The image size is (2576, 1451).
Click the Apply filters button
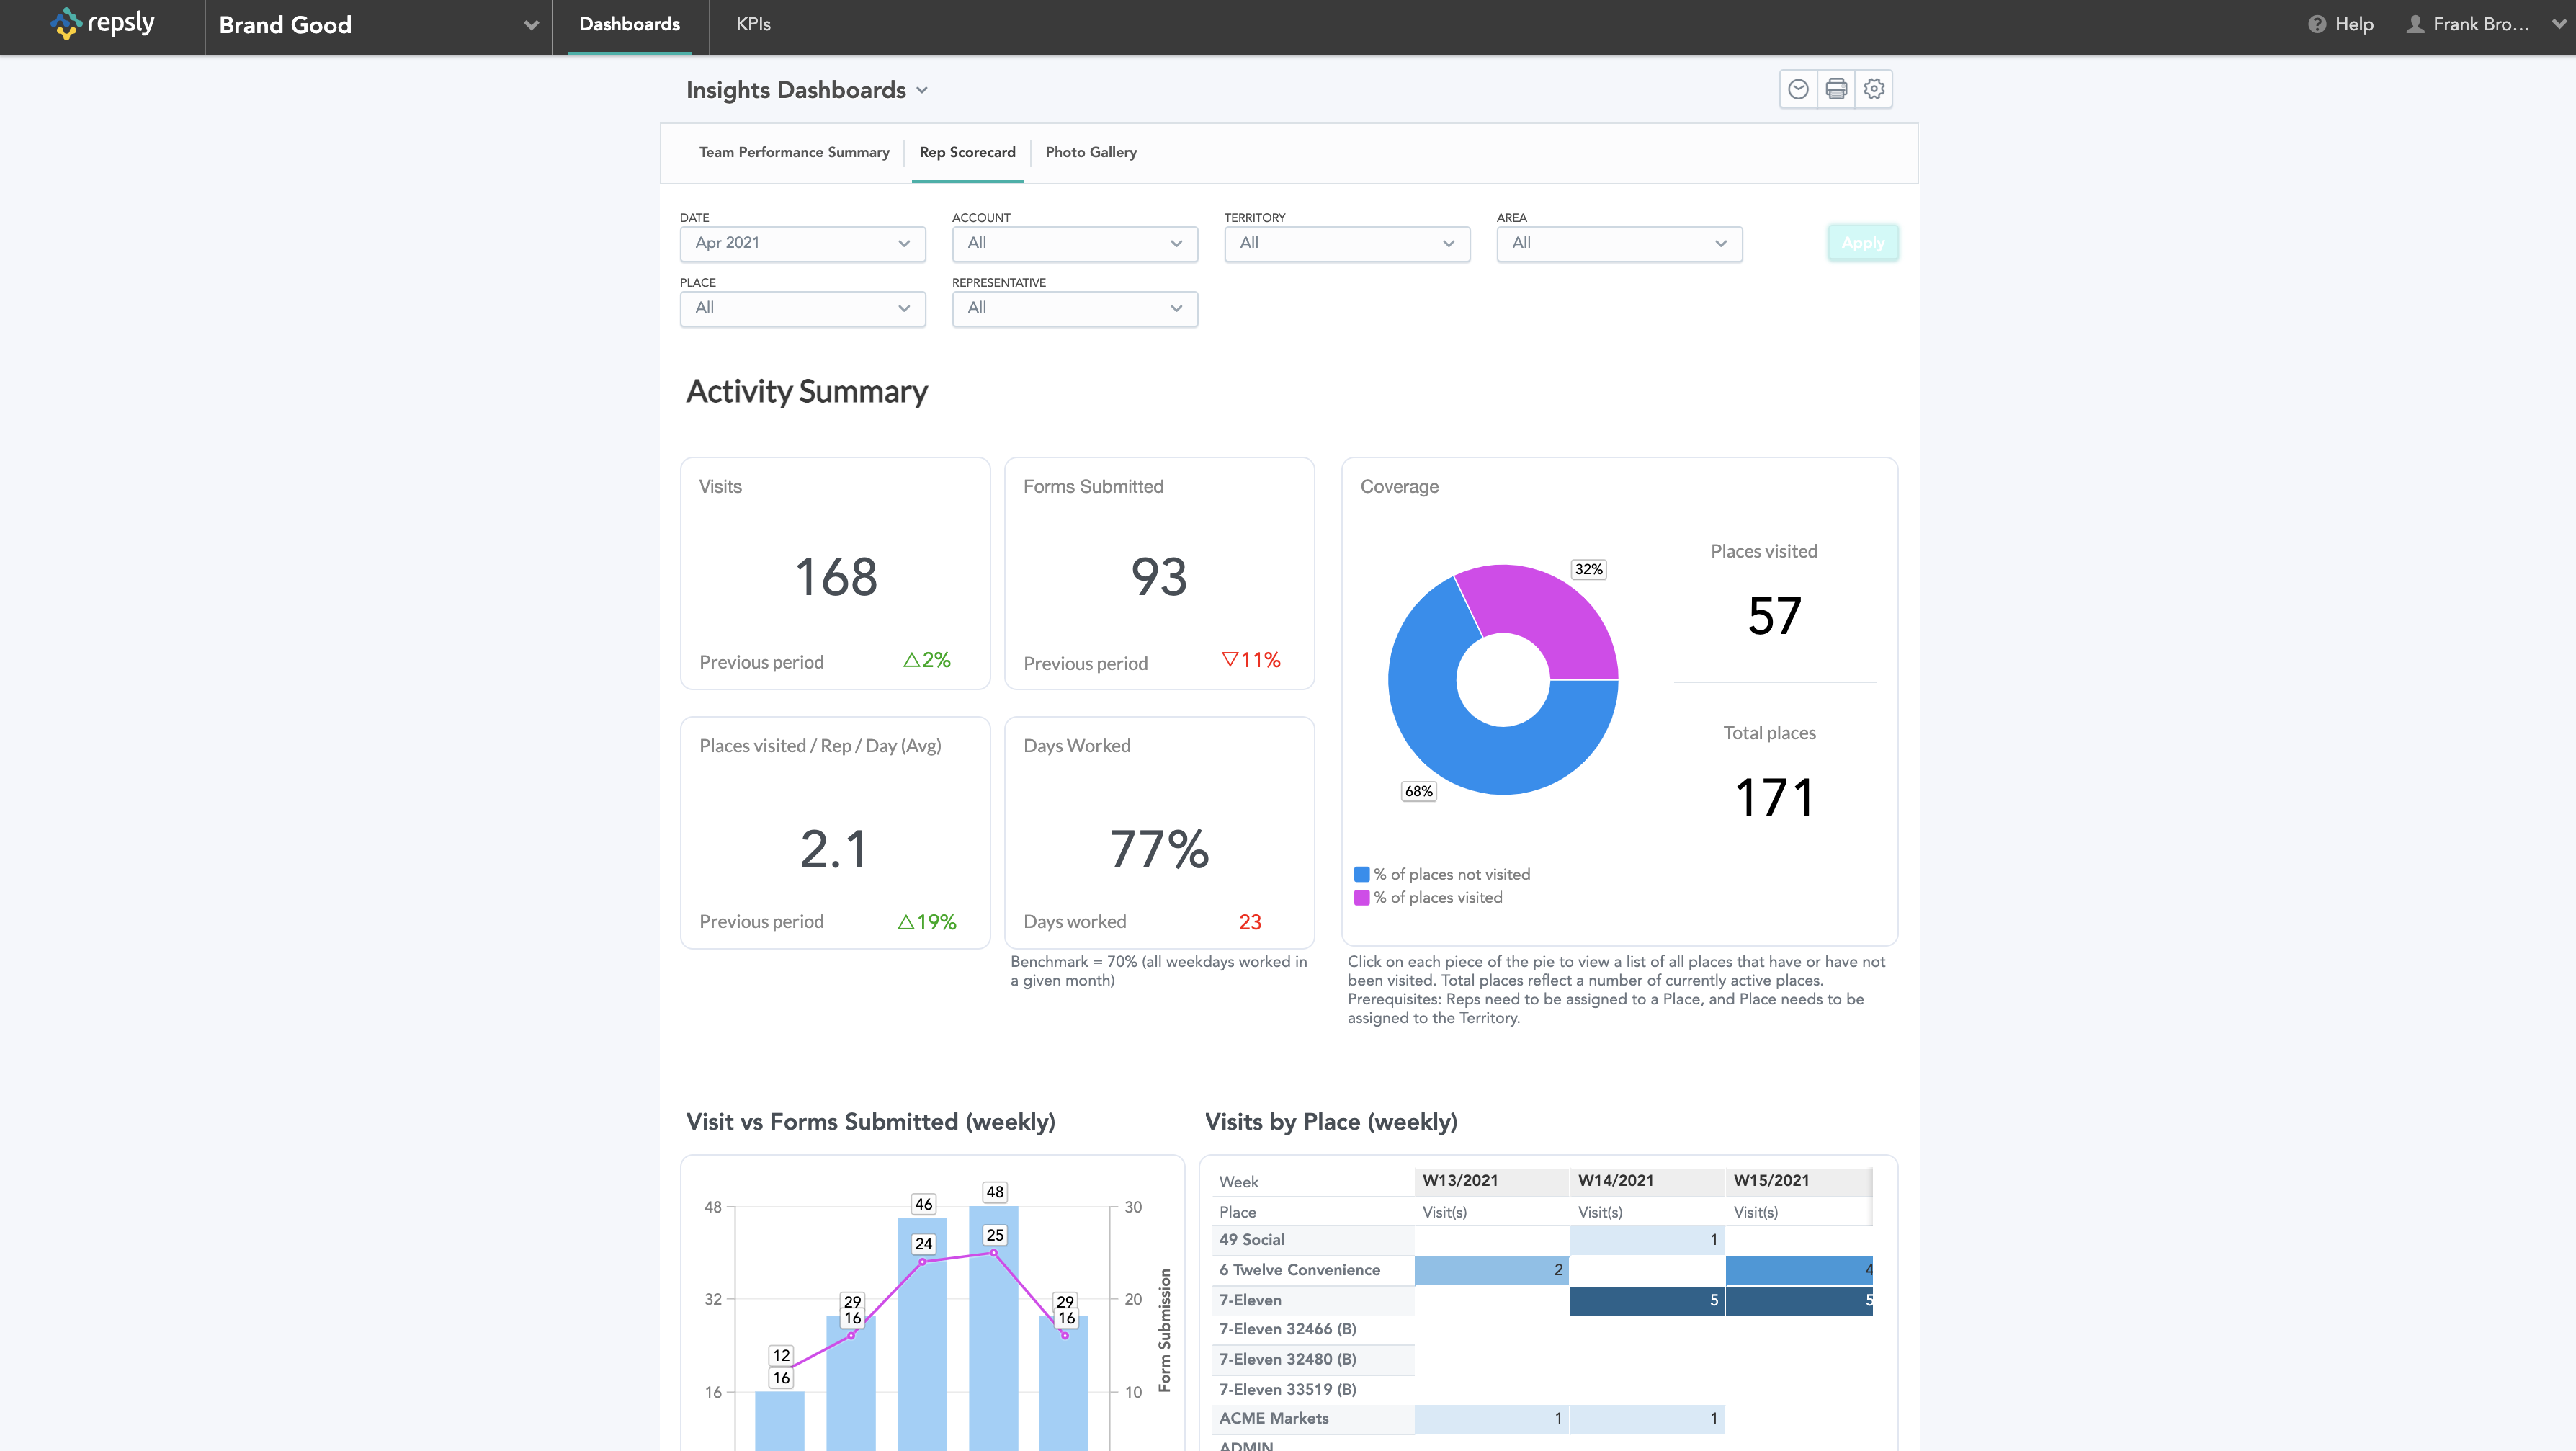coord(1862,243)
